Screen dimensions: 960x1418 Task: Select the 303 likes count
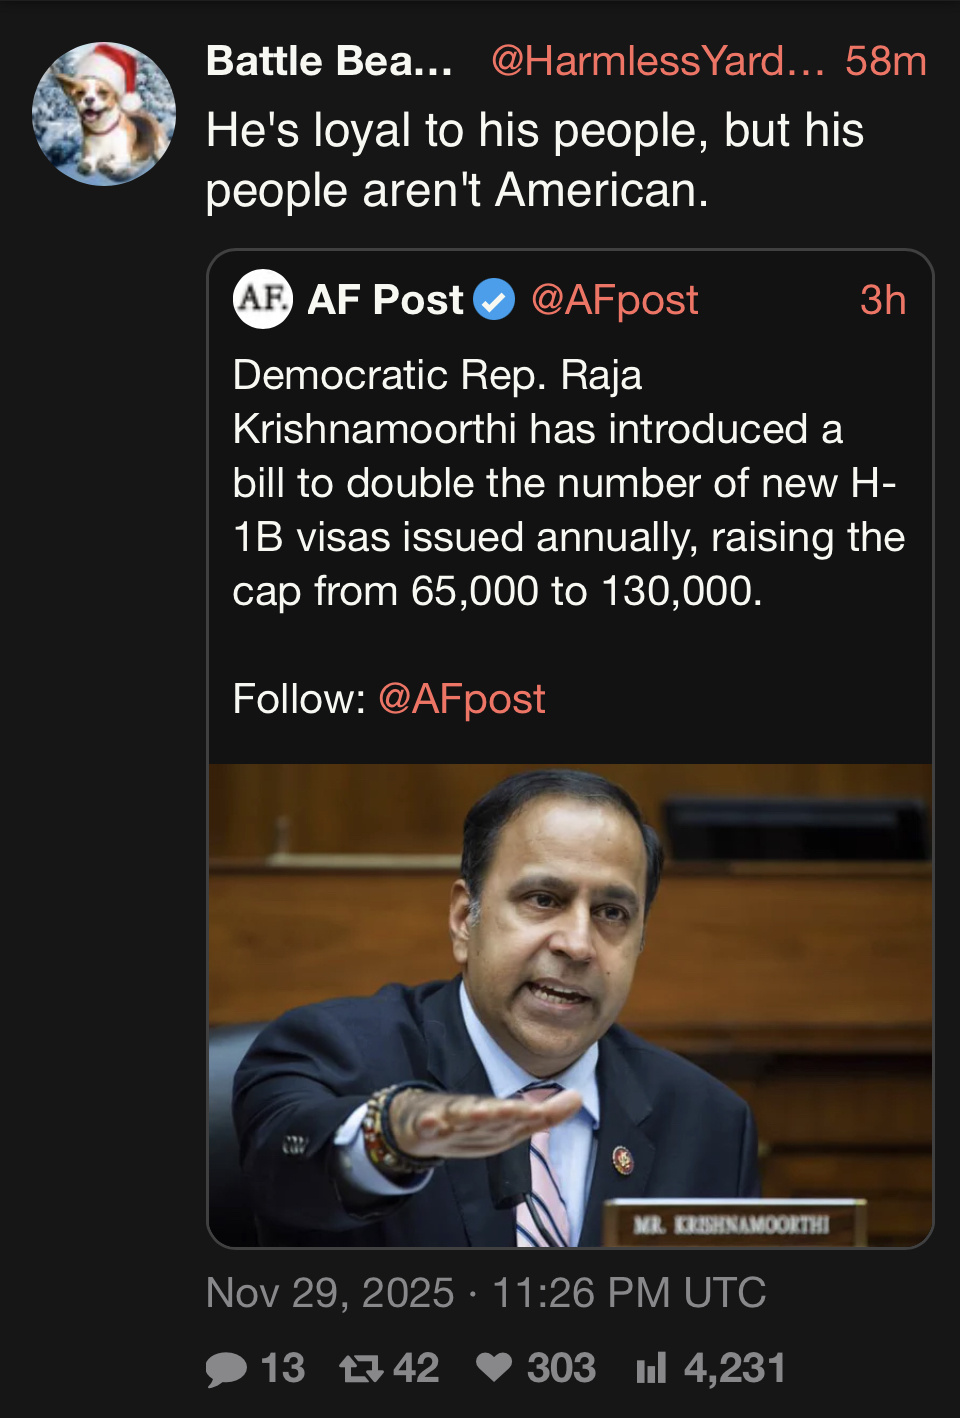pyautogui.click(x=561, y=1368)
